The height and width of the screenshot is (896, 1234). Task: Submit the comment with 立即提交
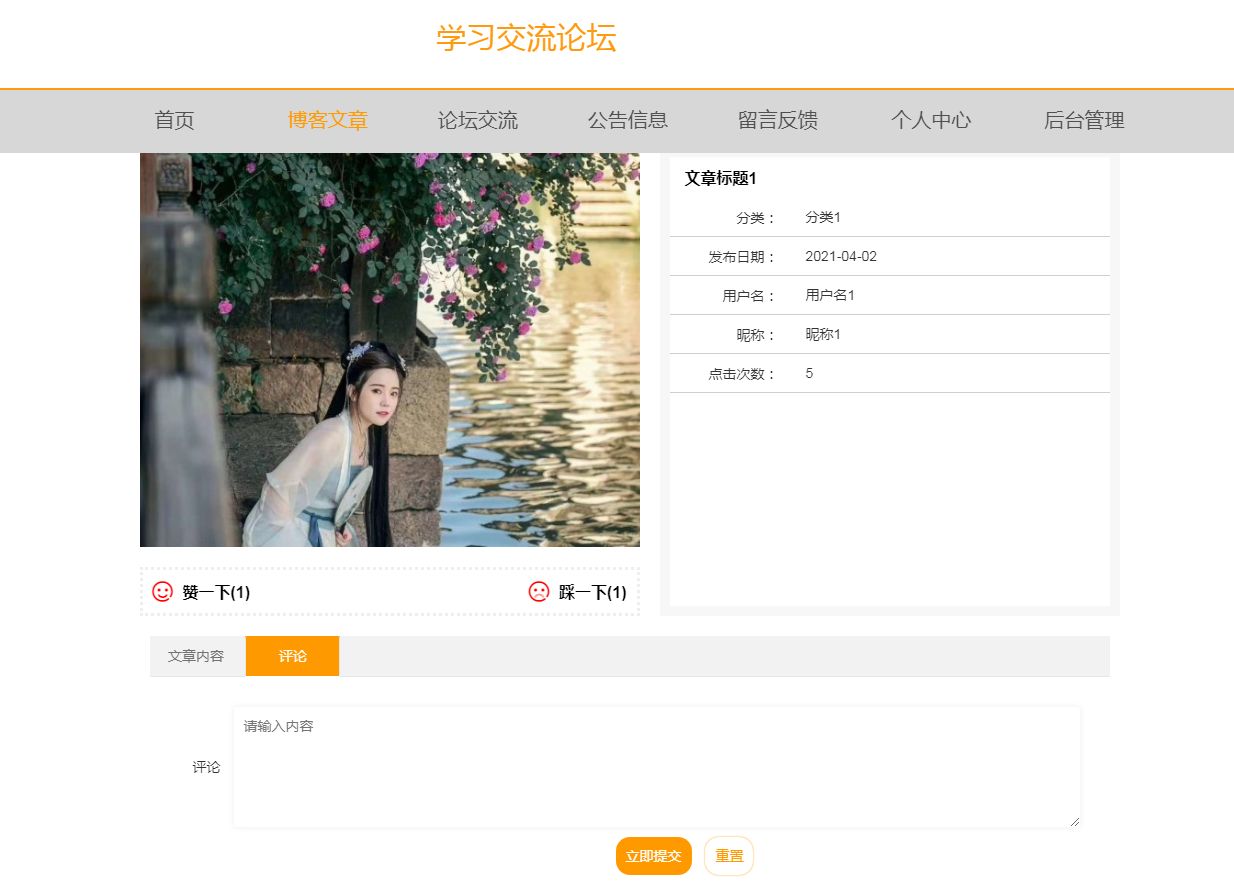pos(654,856)
